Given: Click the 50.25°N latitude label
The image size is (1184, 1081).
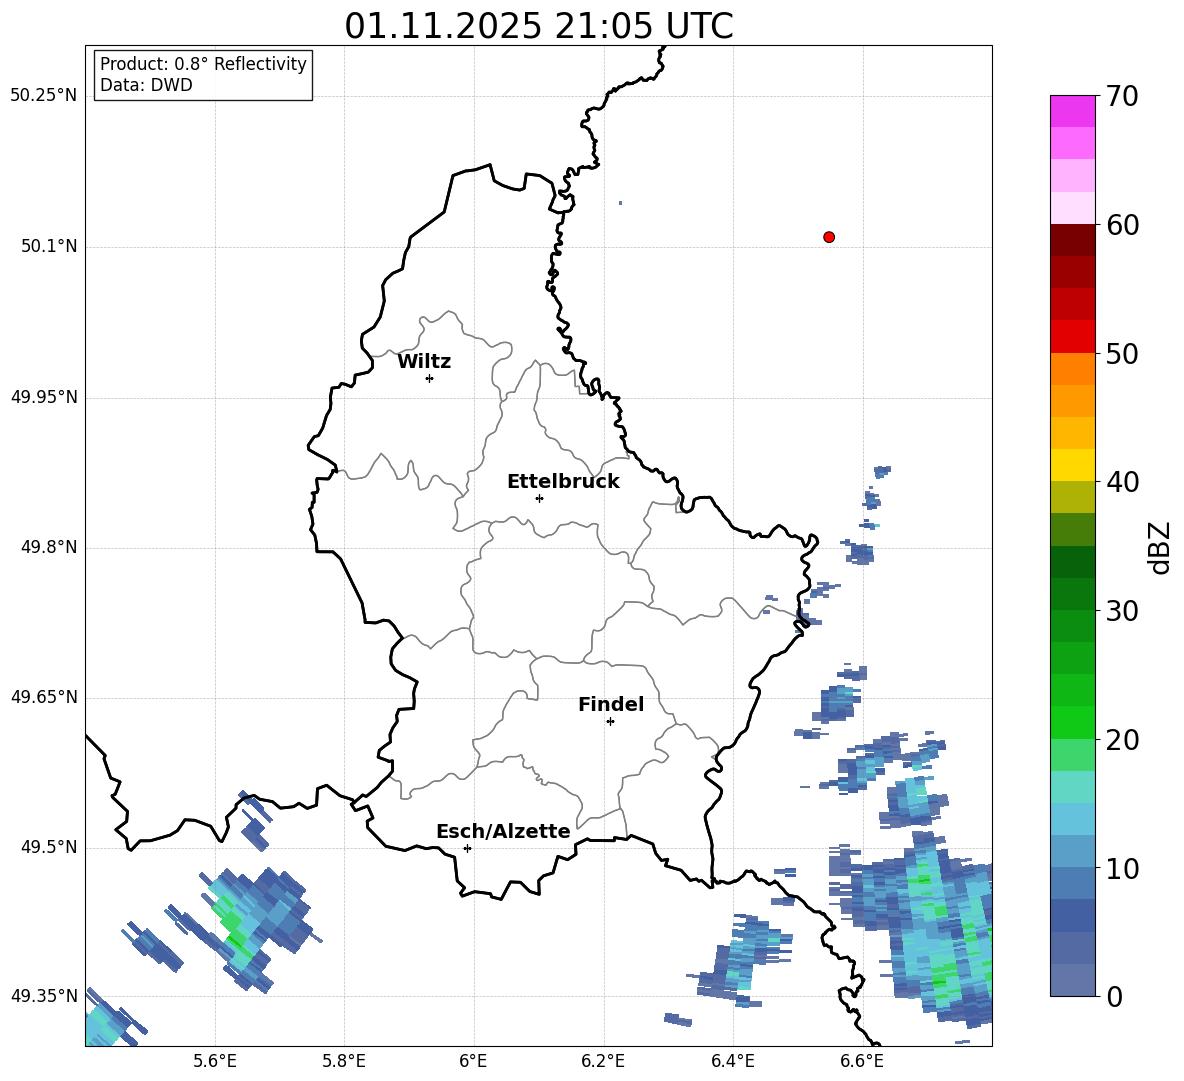Looking at the screenshot, I should tap(44, 96).
